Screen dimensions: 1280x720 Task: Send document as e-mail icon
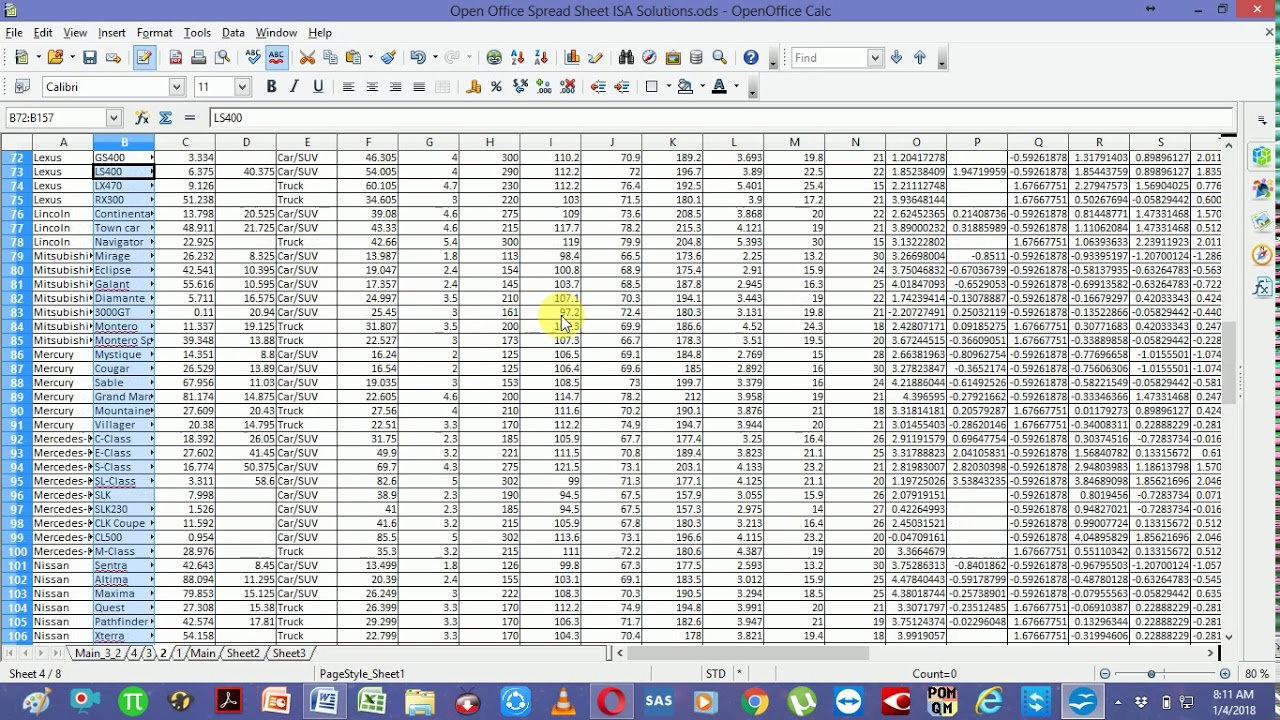[x=113, y=58]
